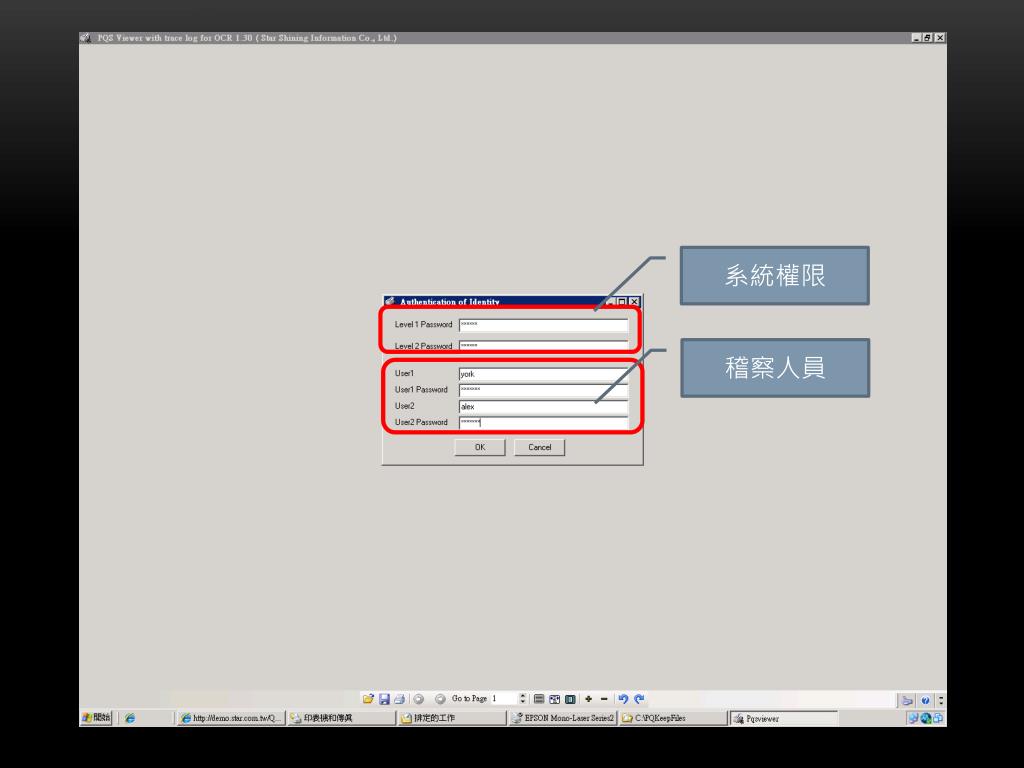Screen dimensions: 1024x768
Task: Switch to the demo.star.com.tw browser taskbar item
Action: pos(231,718)
